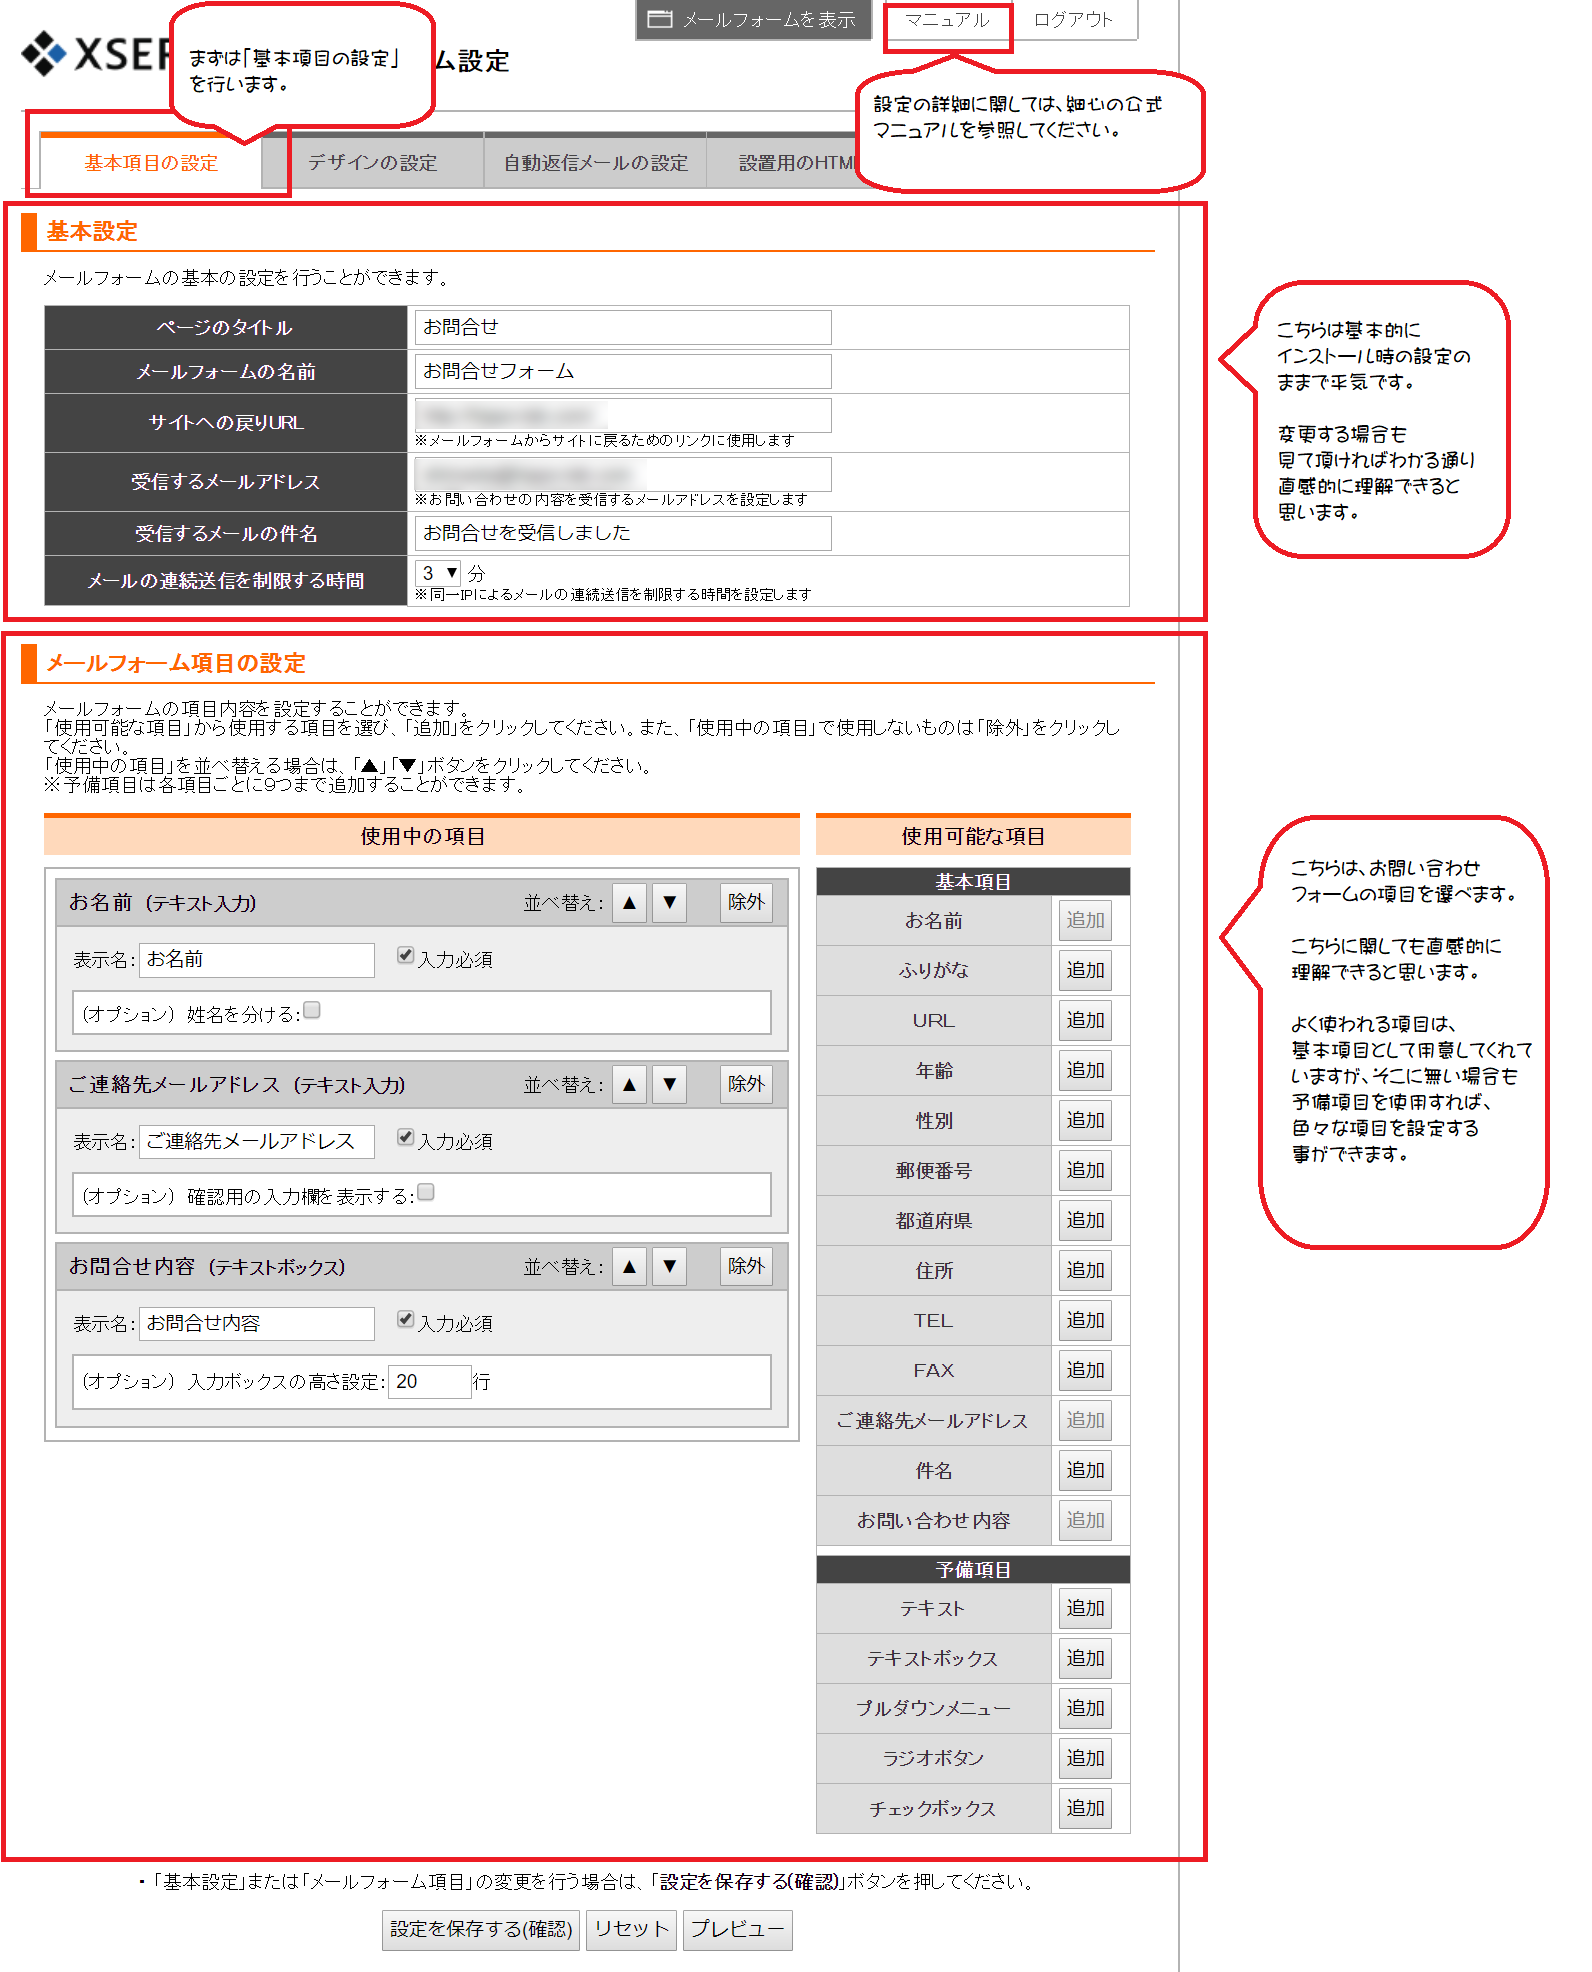Click 表示名 field containing ご連絡先メールアドレス

(x=257, y=1142)
